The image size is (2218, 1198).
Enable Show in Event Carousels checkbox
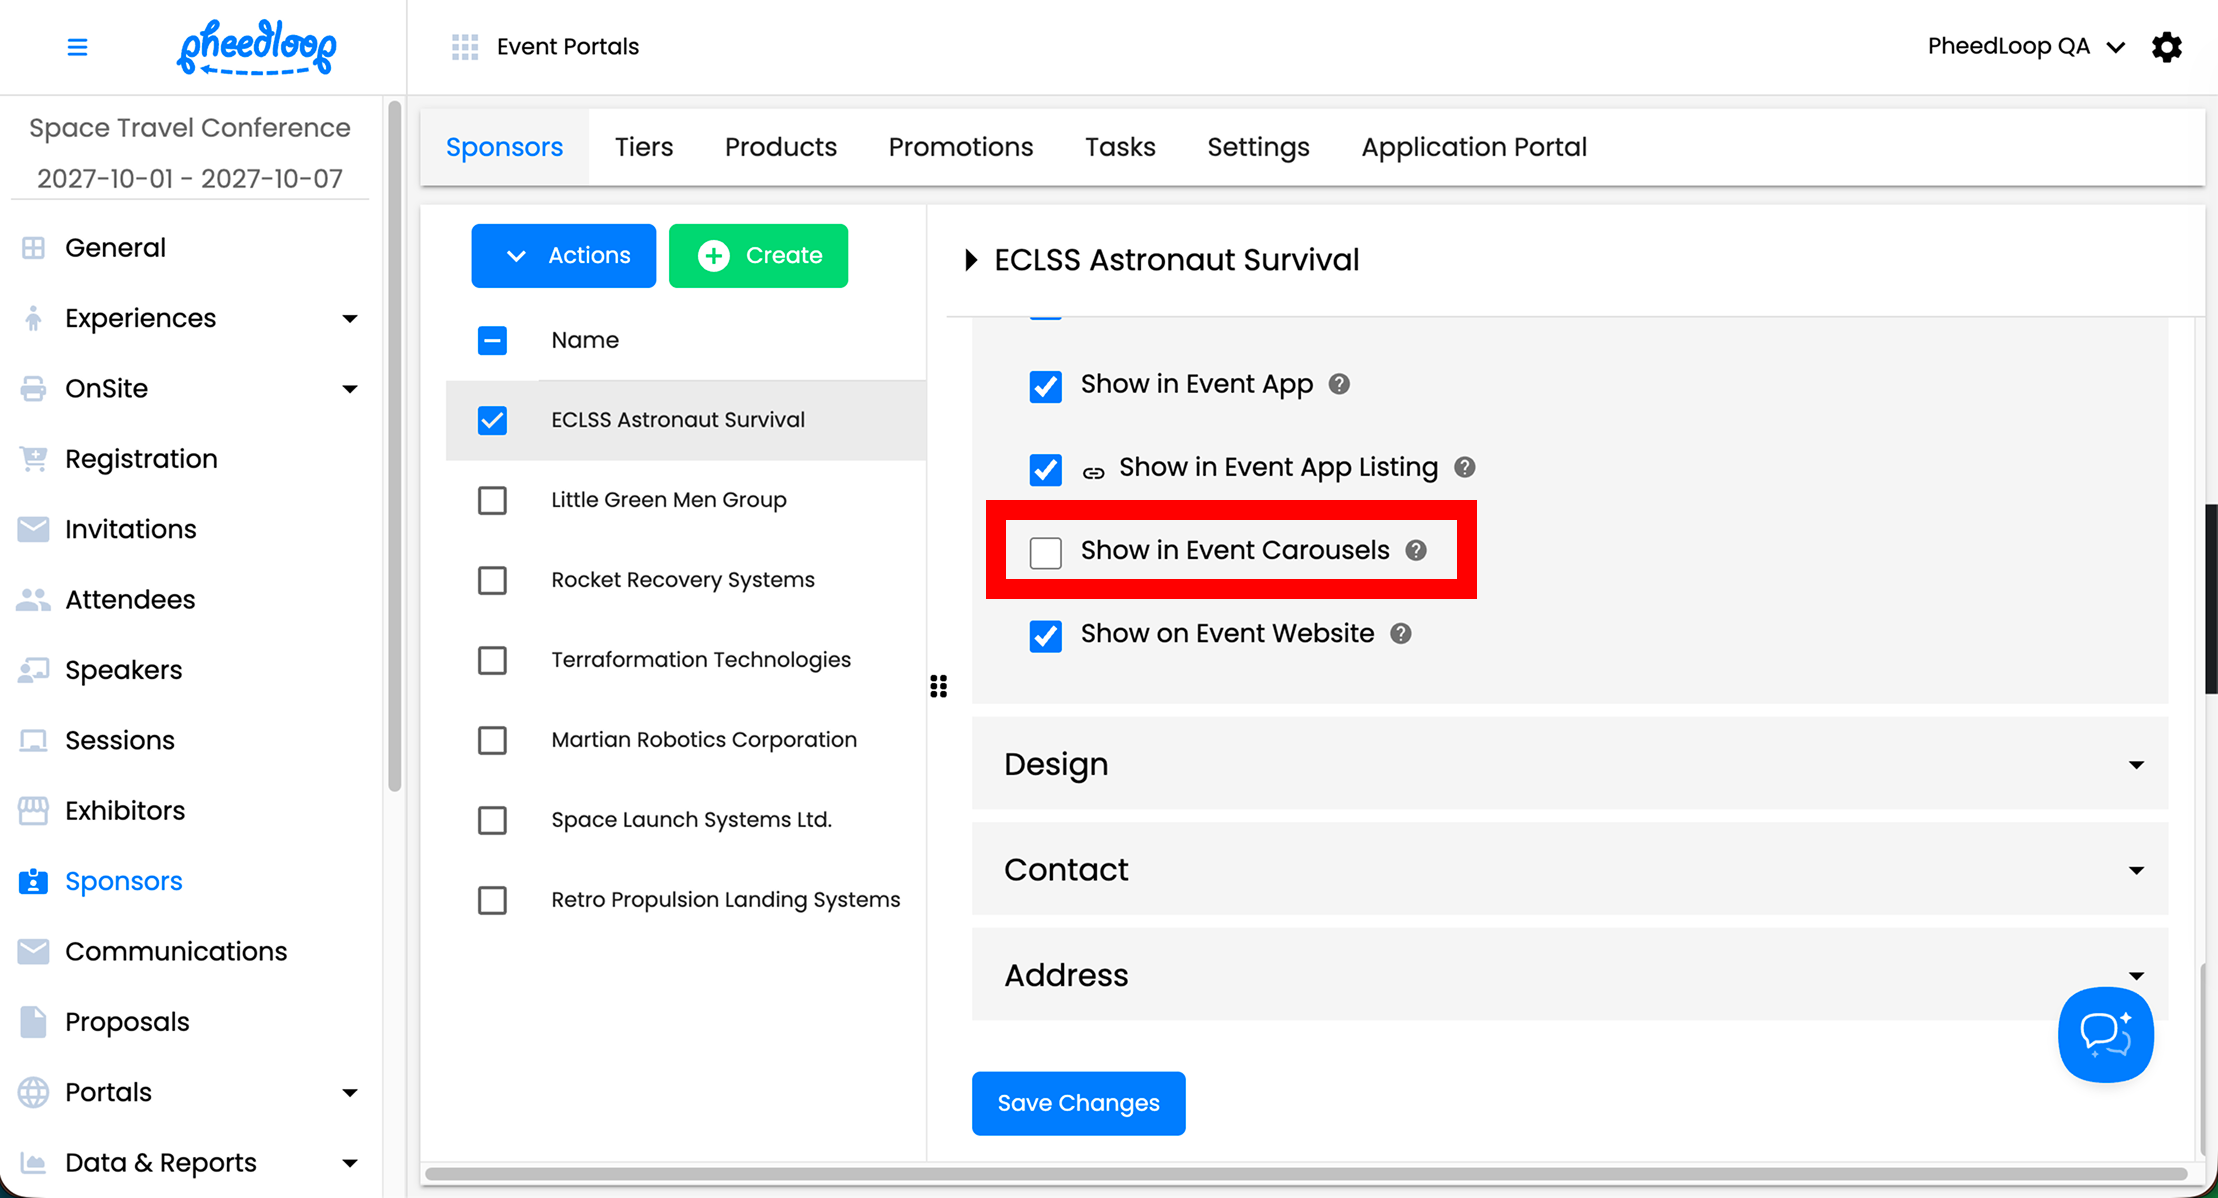pyautogui.click(x=1046, y=552)
